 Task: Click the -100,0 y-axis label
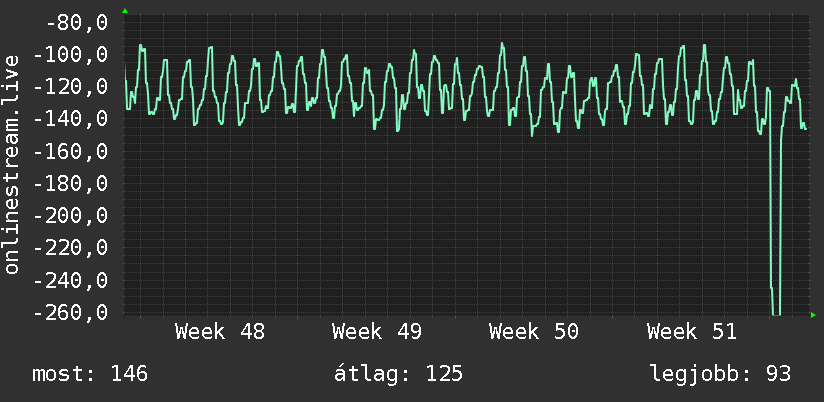click(x=71, y=55)
